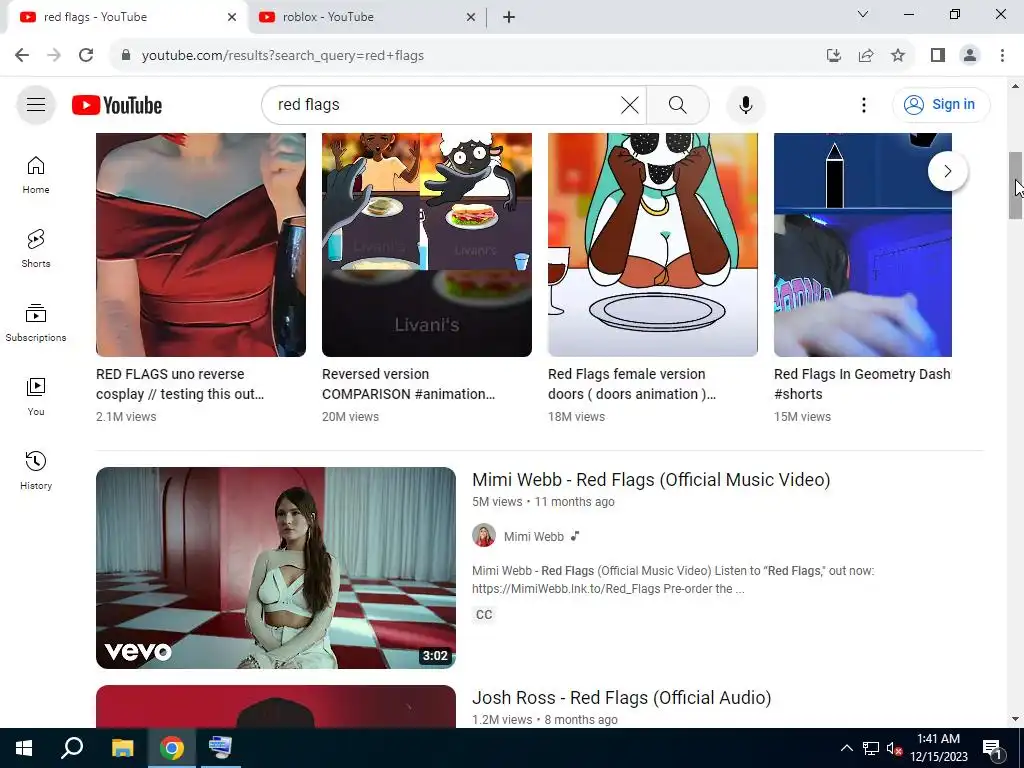
Task: Open the YouTube hamburger guide menu
Action: (x=36, y=104)
